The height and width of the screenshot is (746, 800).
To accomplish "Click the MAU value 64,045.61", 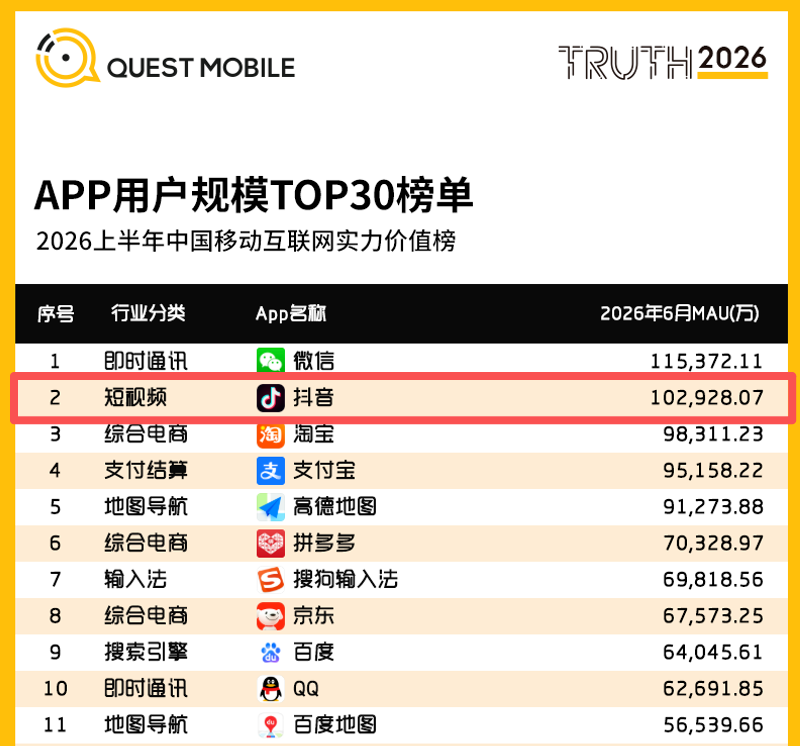I will point(713,652).
